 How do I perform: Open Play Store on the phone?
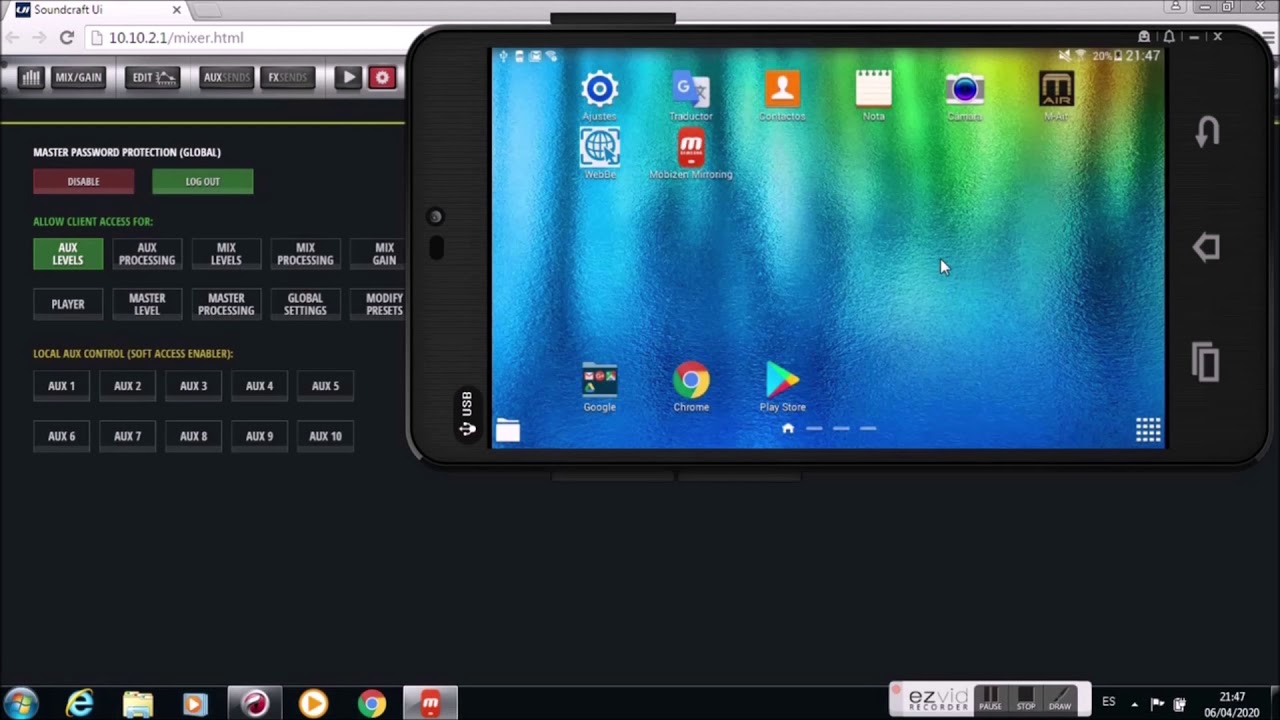[x=782, y=388]
